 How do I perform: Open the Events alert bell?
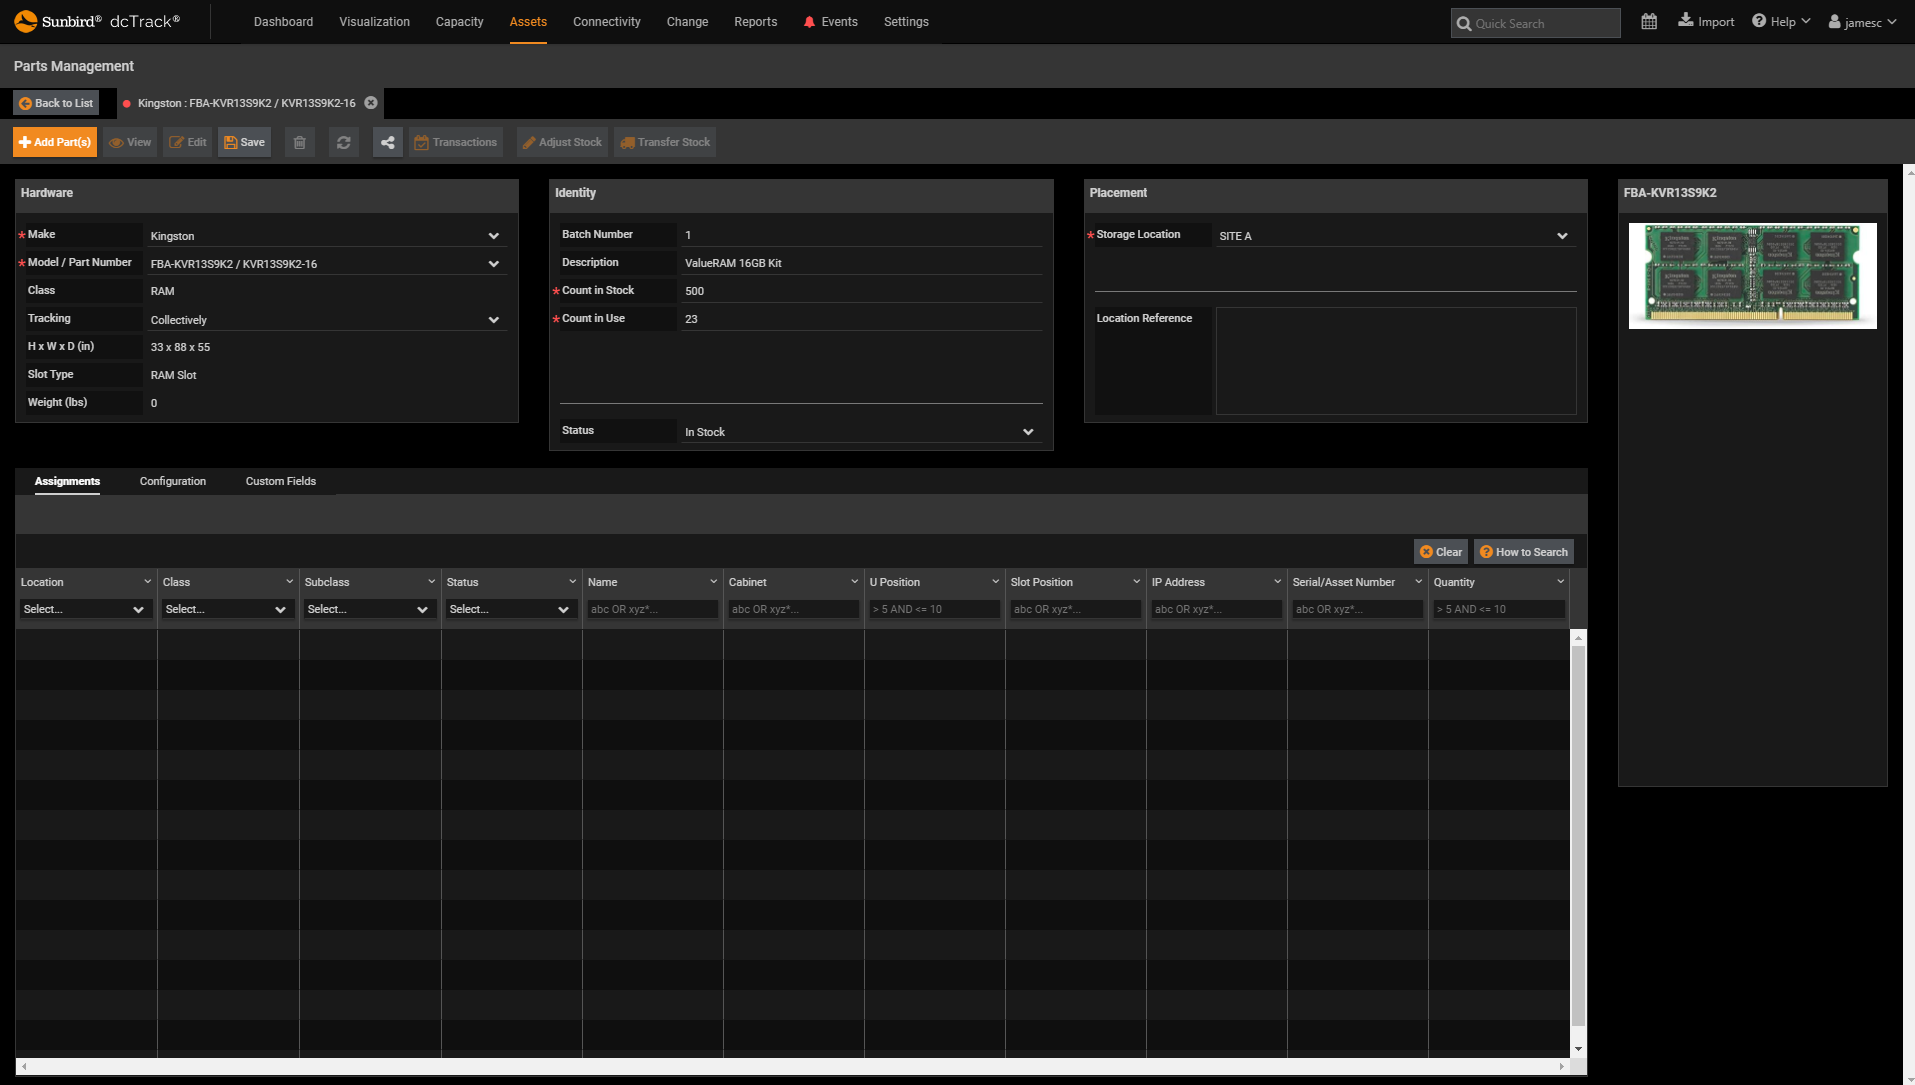click(x=811, y=20)
